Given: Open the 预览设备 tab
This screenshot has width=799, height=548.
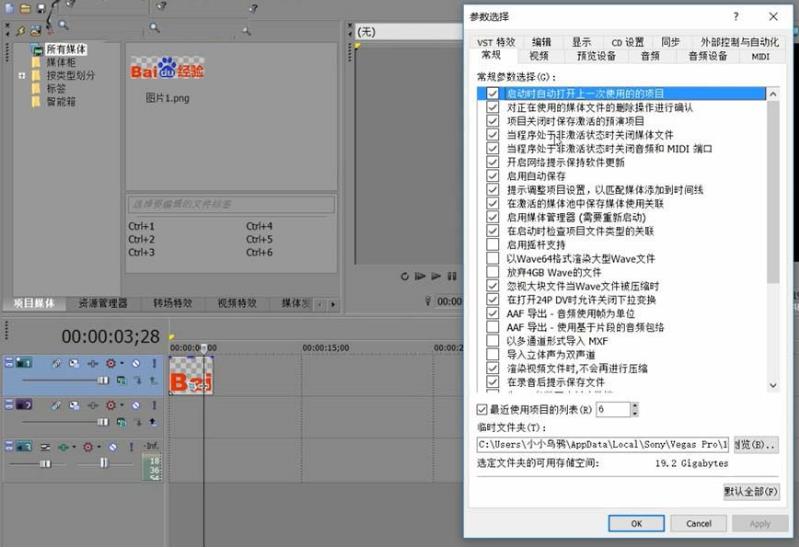Looking at the screenshot, I should 596,56.
